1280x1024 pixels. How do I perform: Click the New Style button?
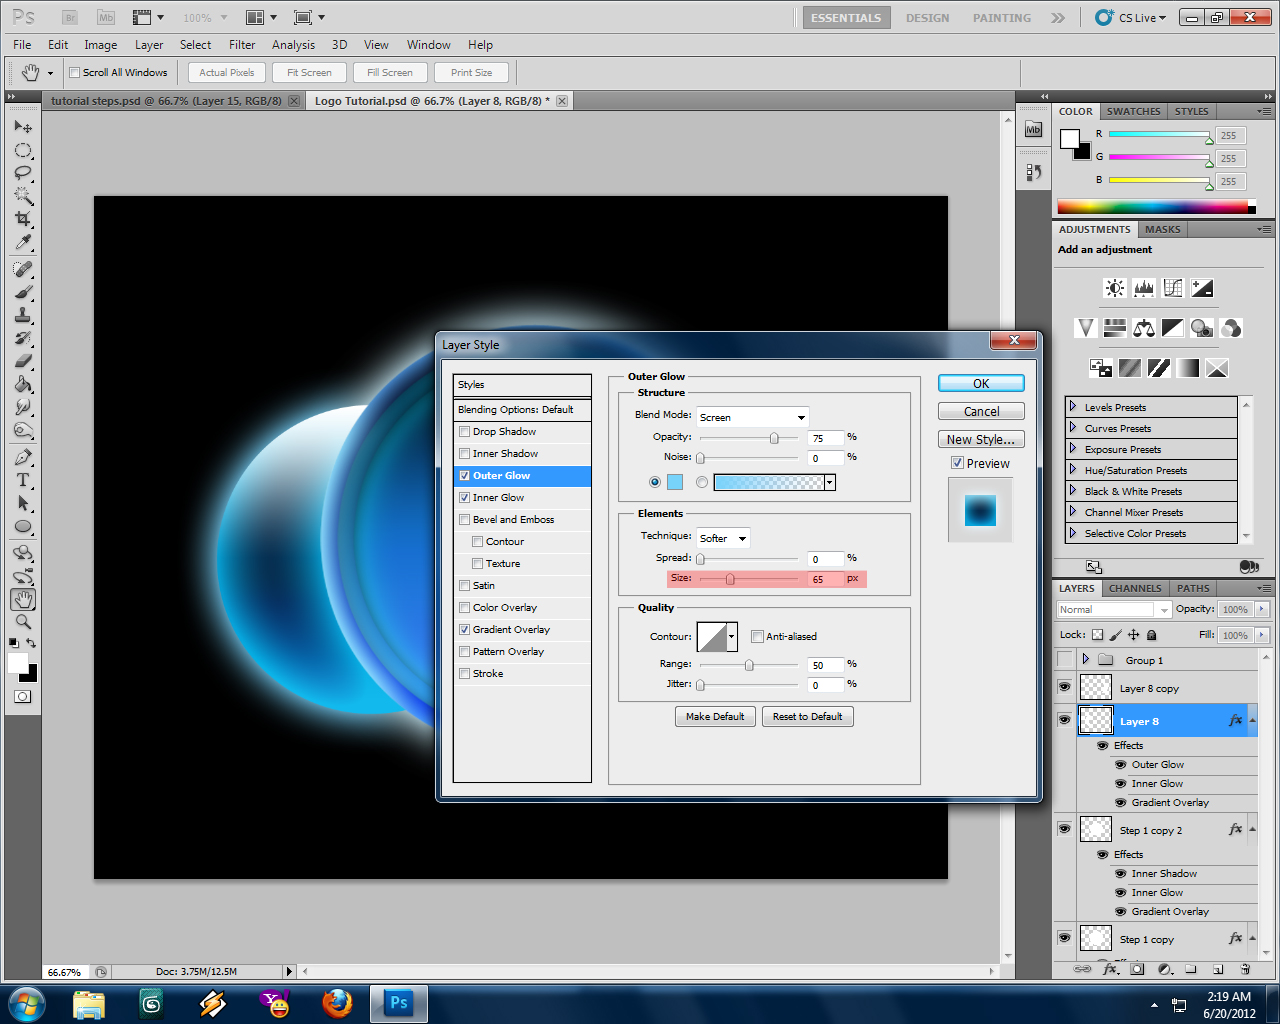tap(981, 439)
